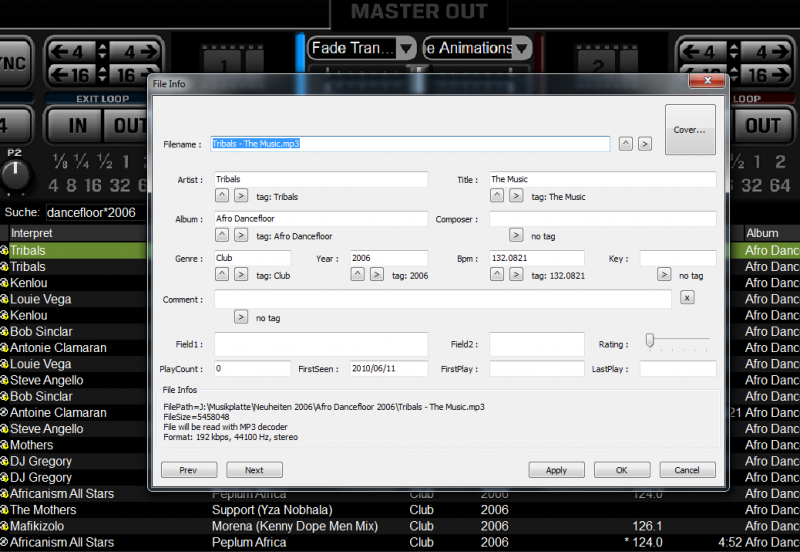Click the right-arrow button beside 'tag: Club'

click(241, 275)
